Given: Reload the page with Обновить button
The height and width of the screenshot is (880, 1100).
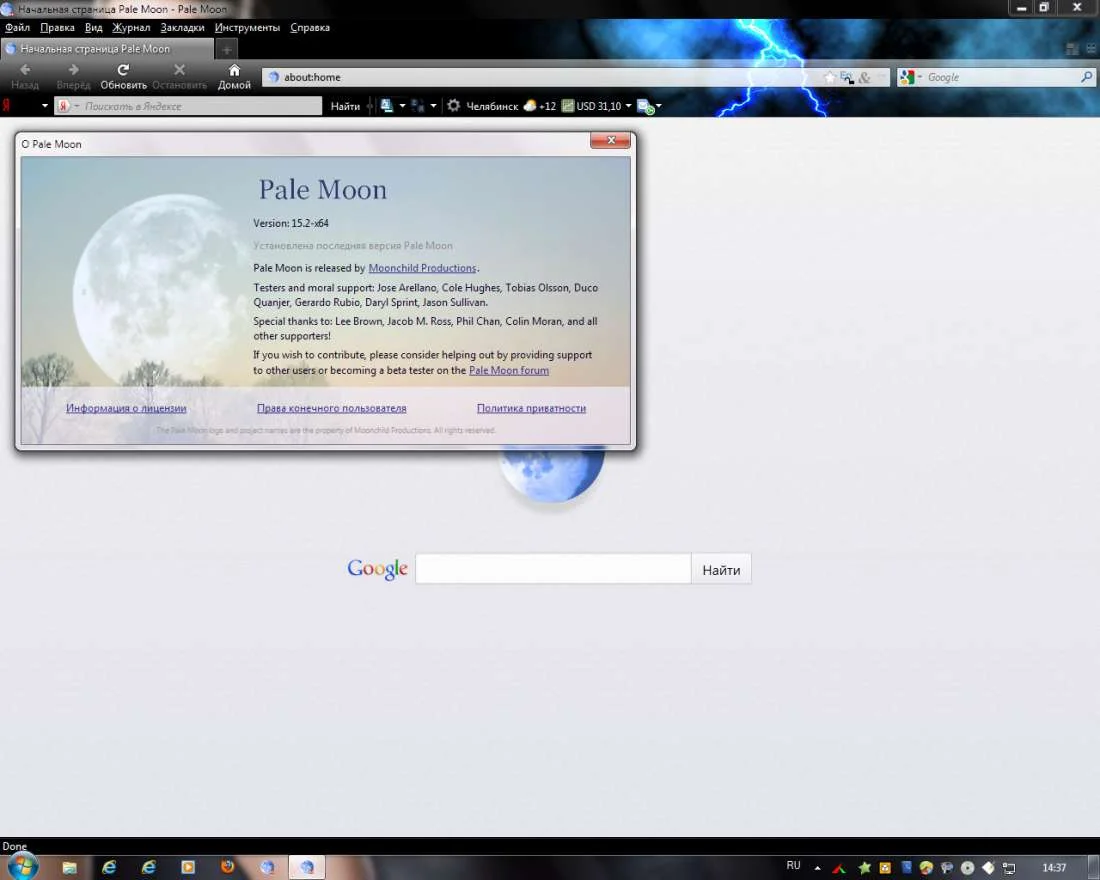Looking at the screenshot, I should coord(123,76).
